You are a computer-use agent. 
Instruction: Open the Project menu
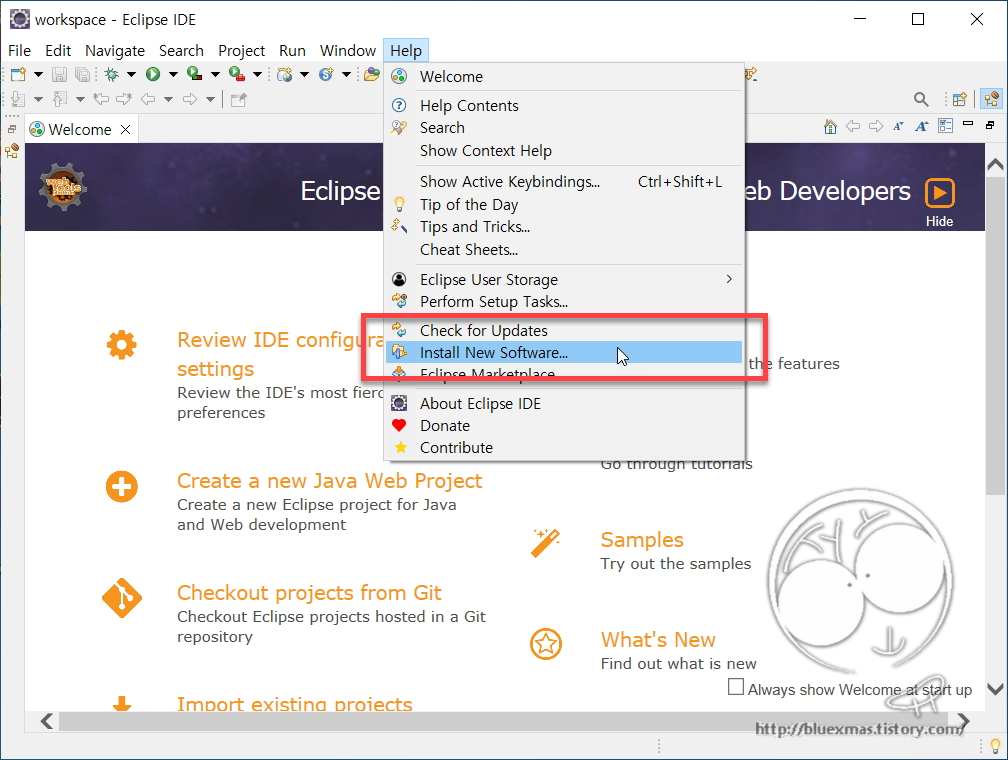pos(241,51)
